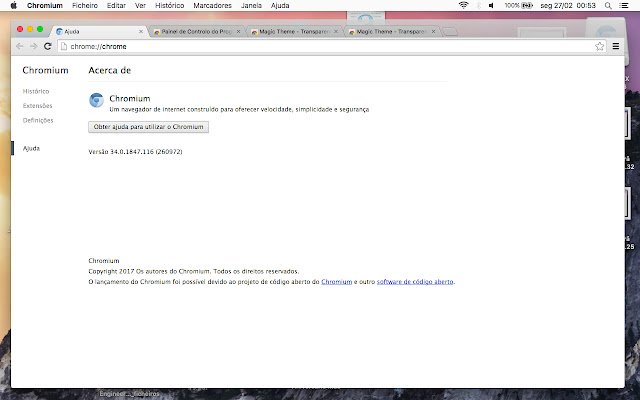
Task: Click the page icon in the address bar
Action: [x=64, y=47]
